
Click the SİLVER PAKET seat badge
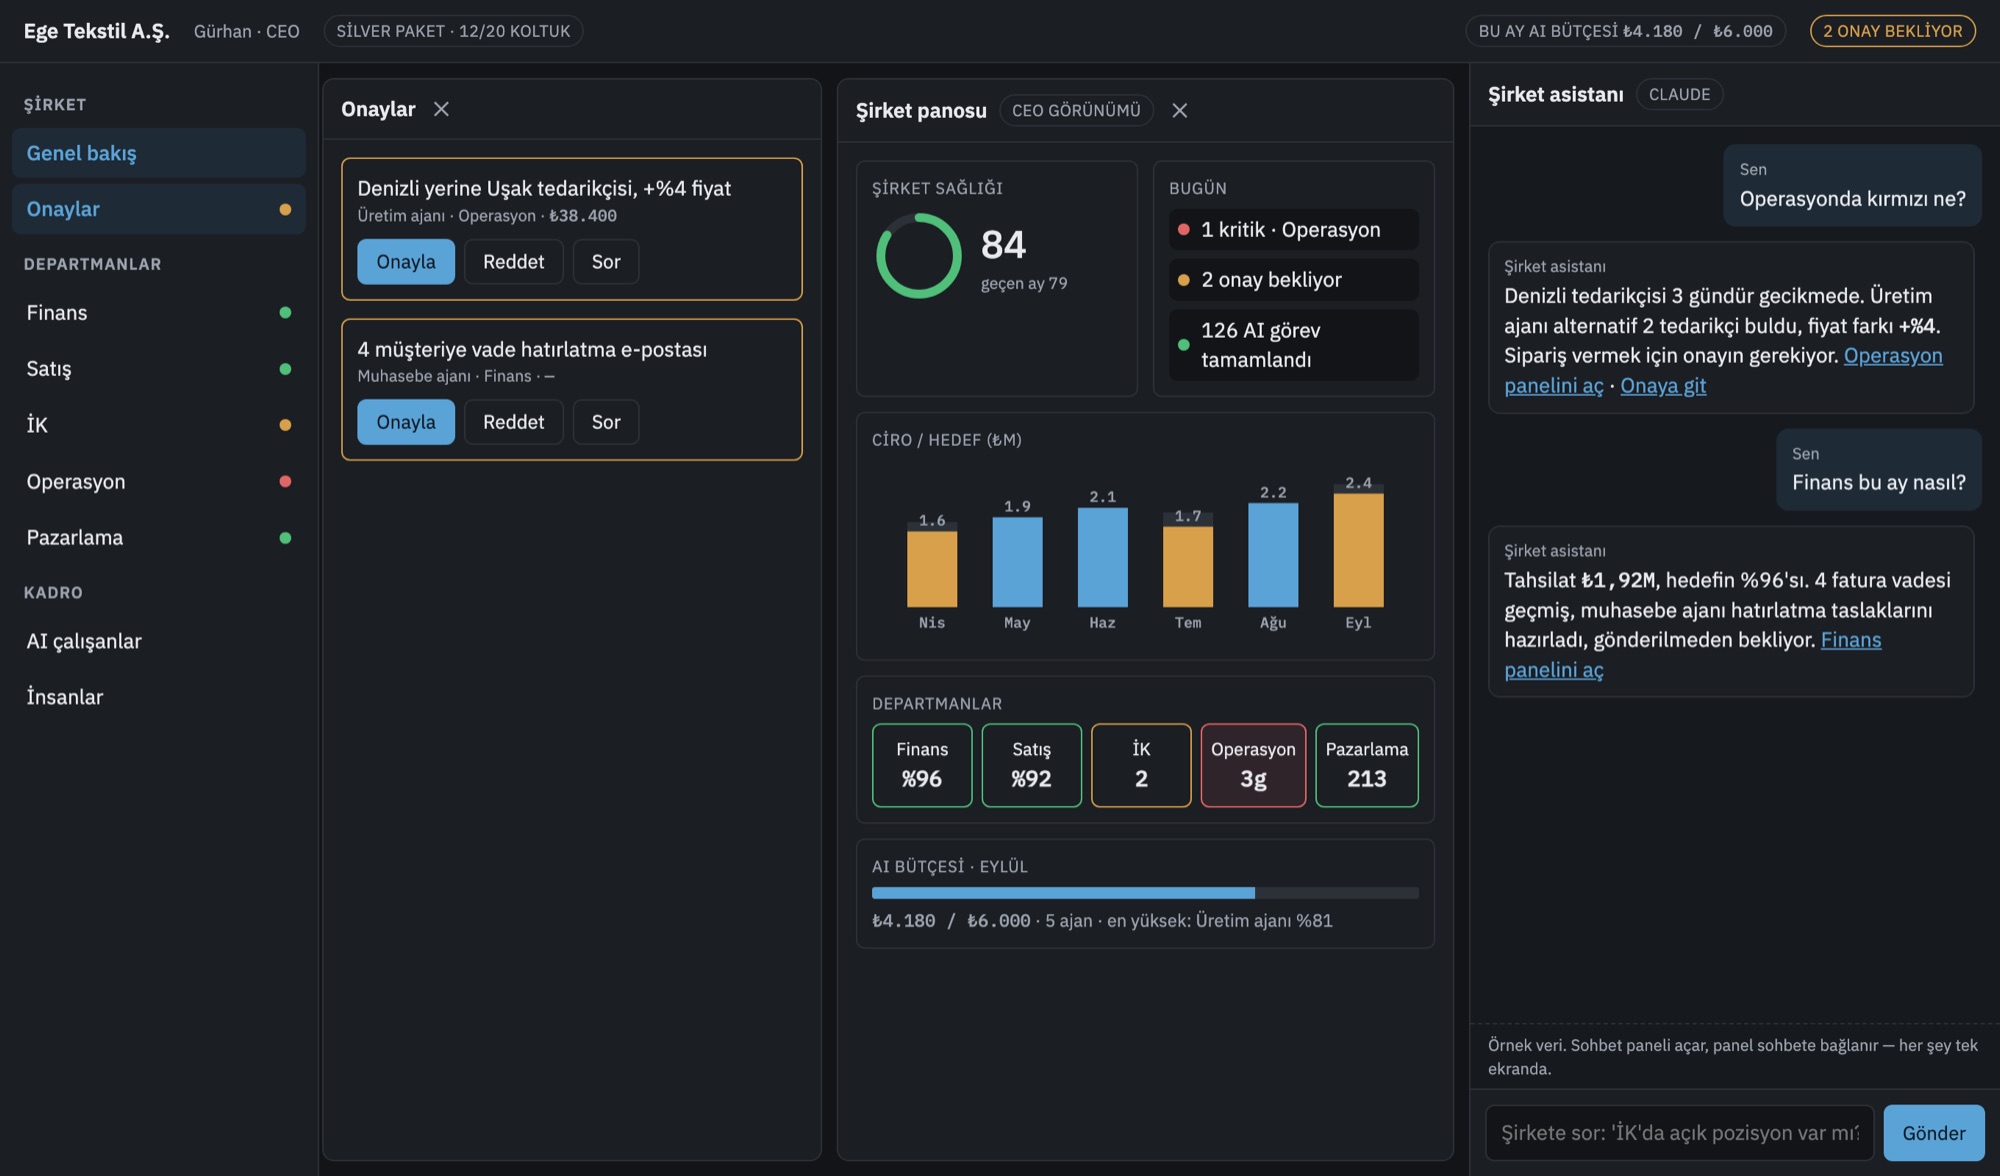[x=453, y=31]
